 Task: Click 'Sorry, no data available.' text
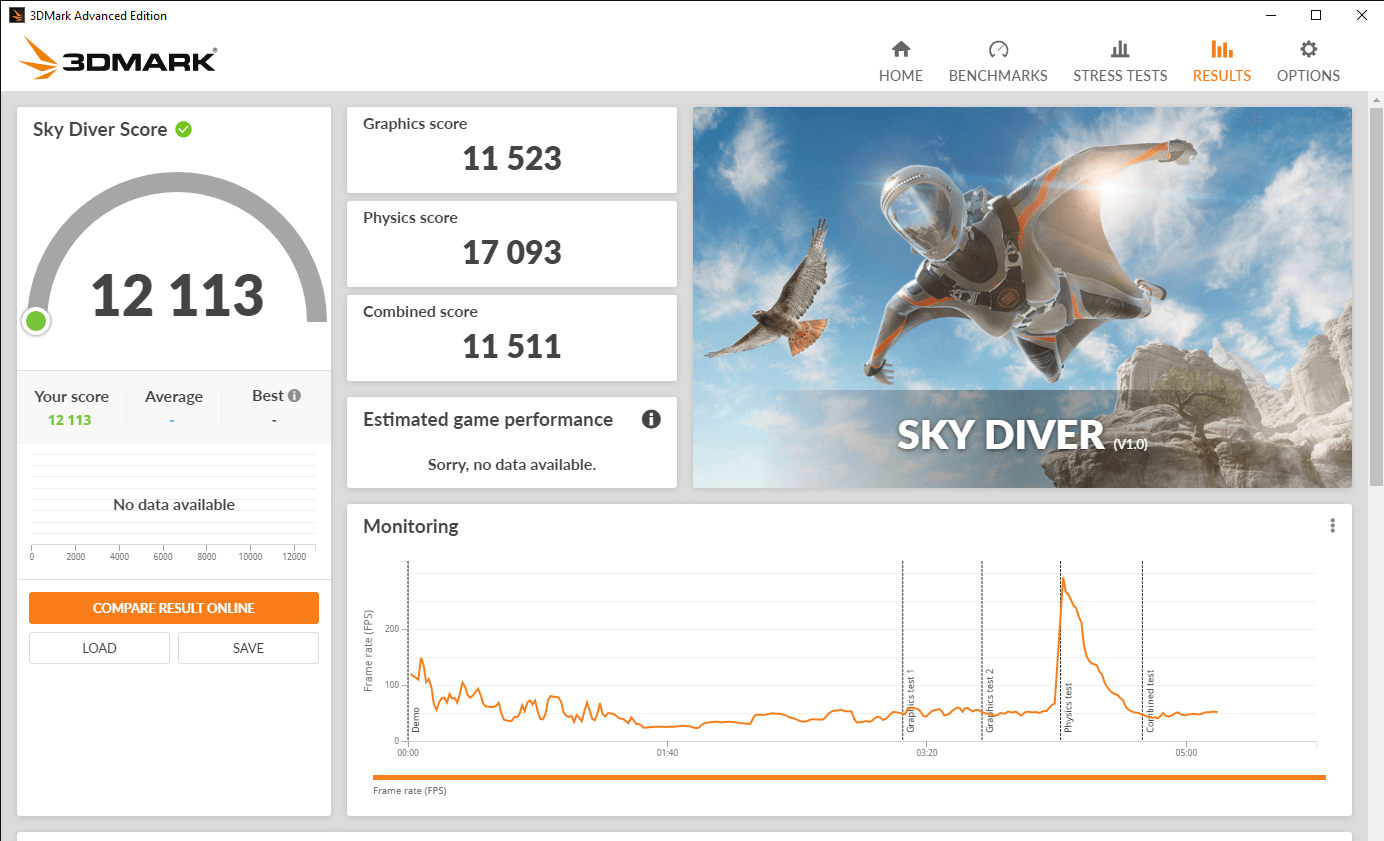pyautogui.click(x=512, y=465)
